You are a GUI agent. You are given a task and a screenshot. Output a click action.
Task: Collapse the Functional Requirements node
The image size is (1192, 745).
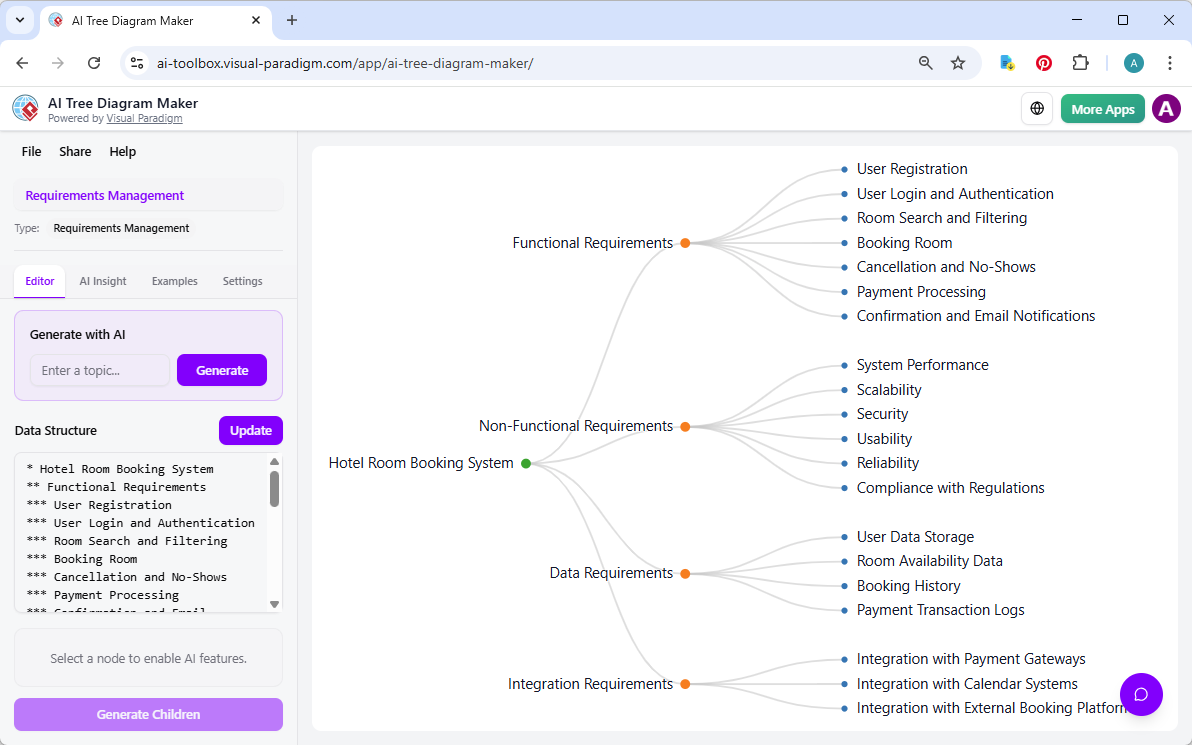685,242
